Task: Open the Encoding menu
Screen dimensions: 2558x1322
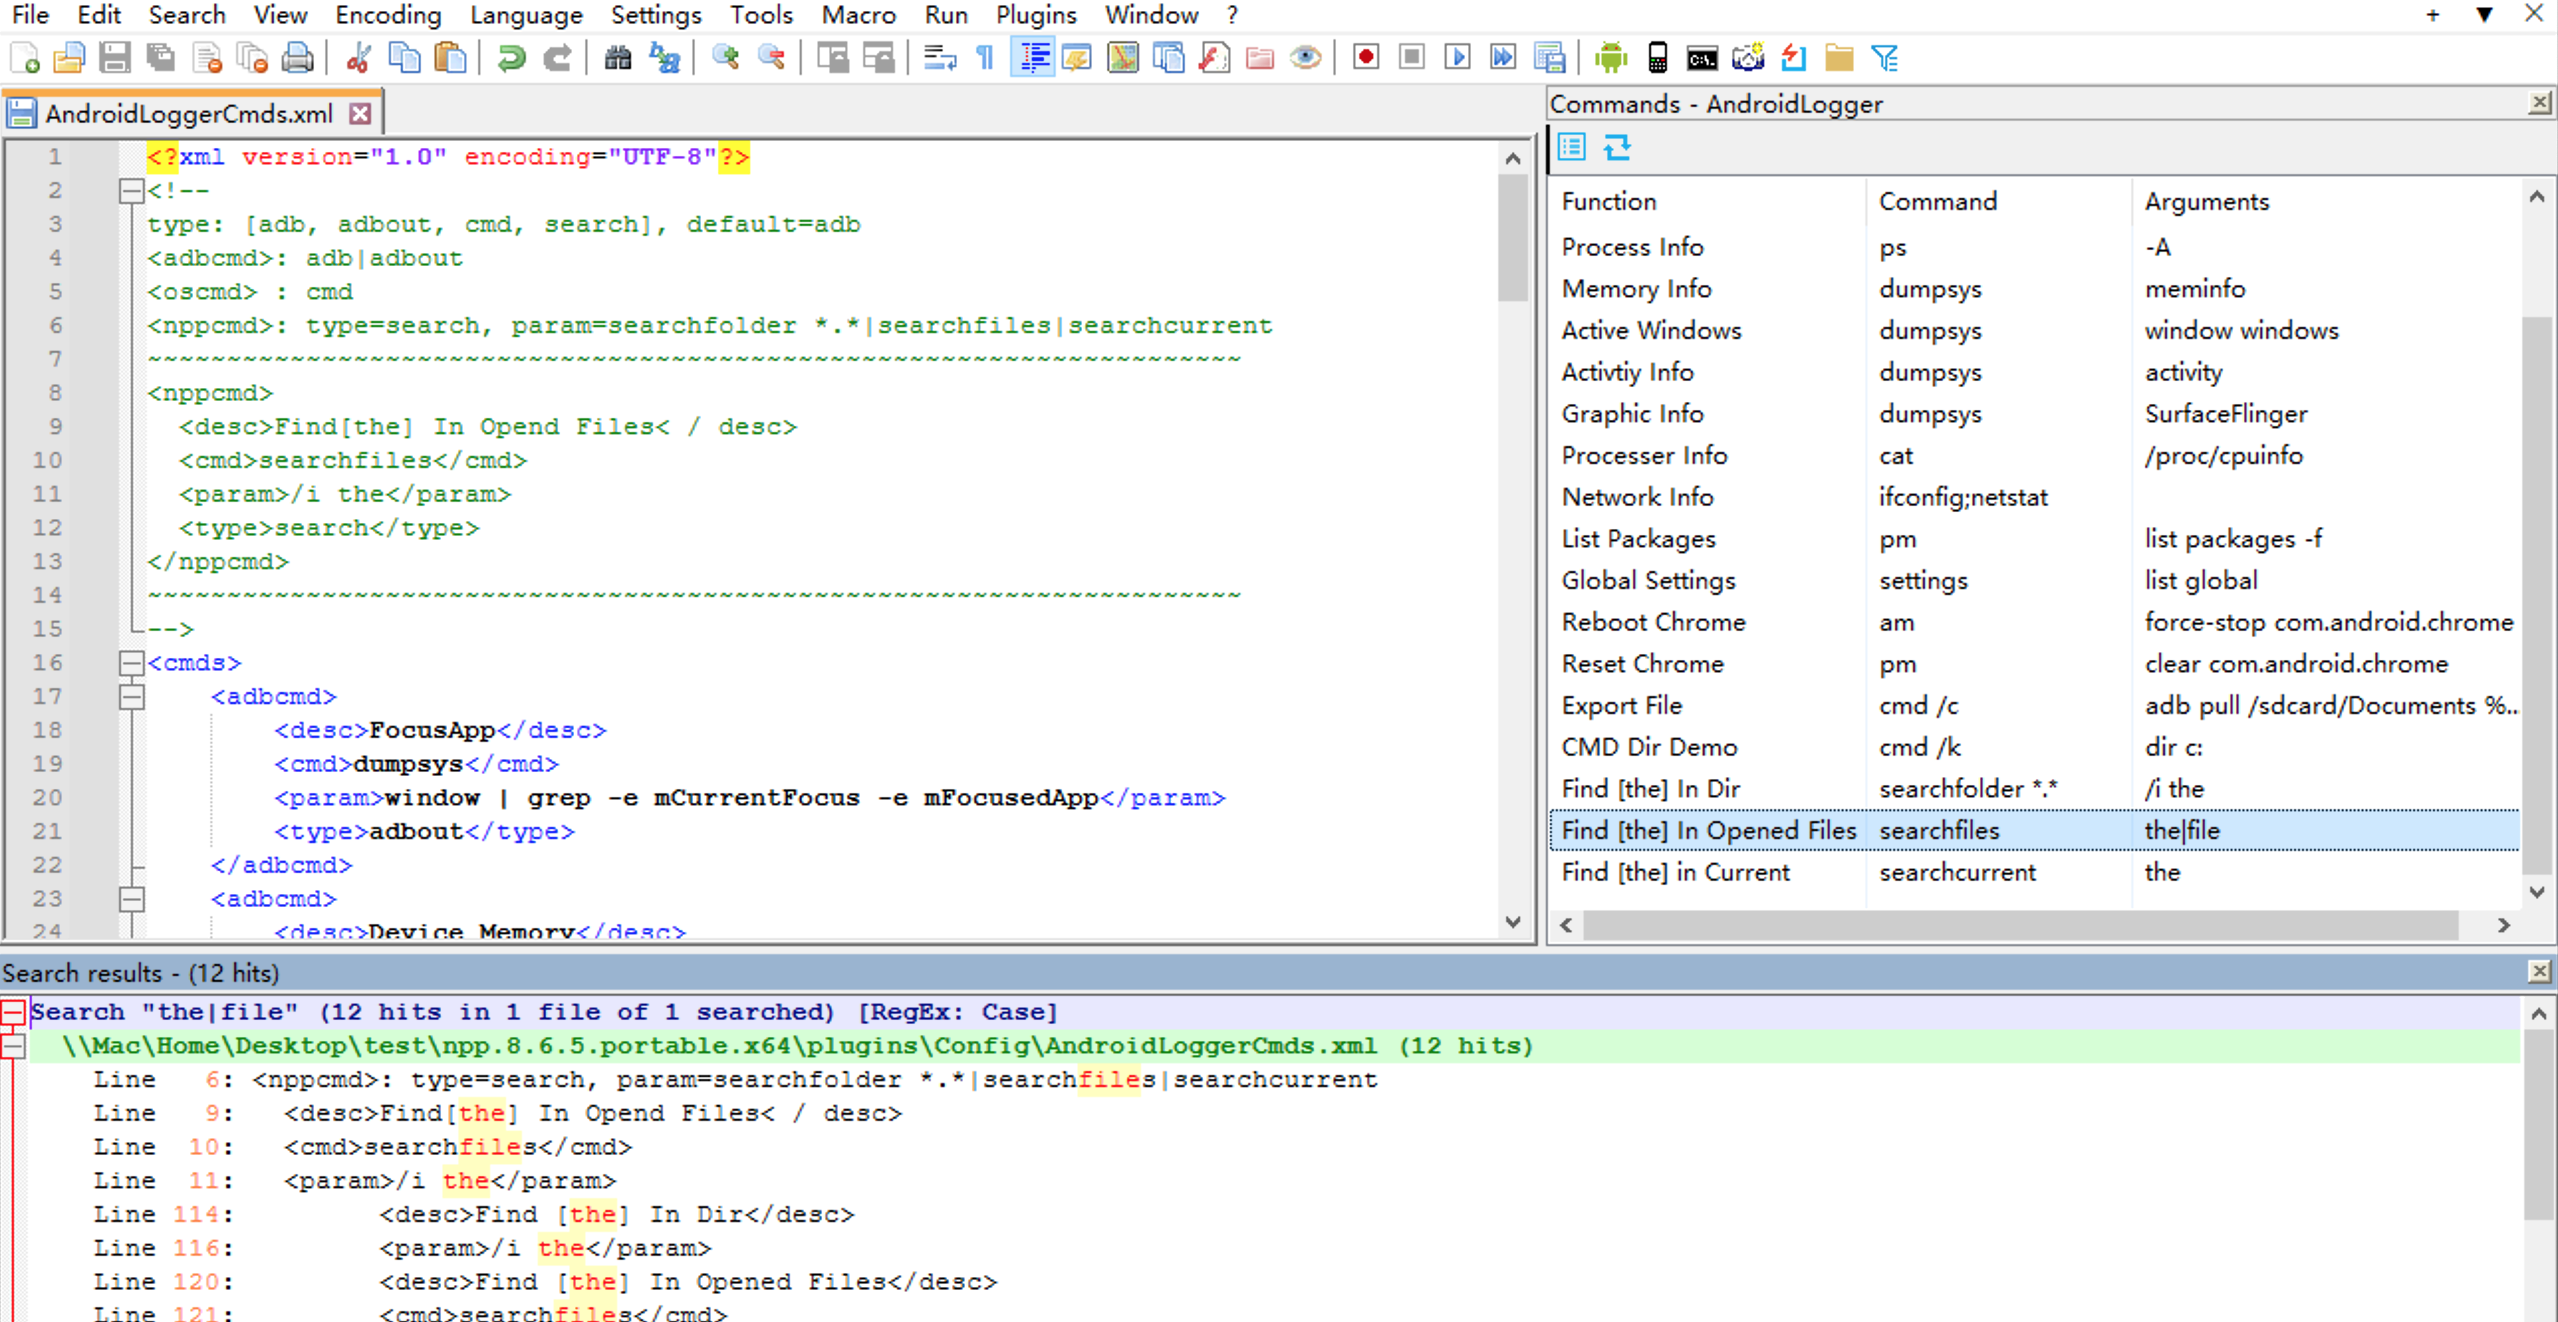Action: [388, 15]
